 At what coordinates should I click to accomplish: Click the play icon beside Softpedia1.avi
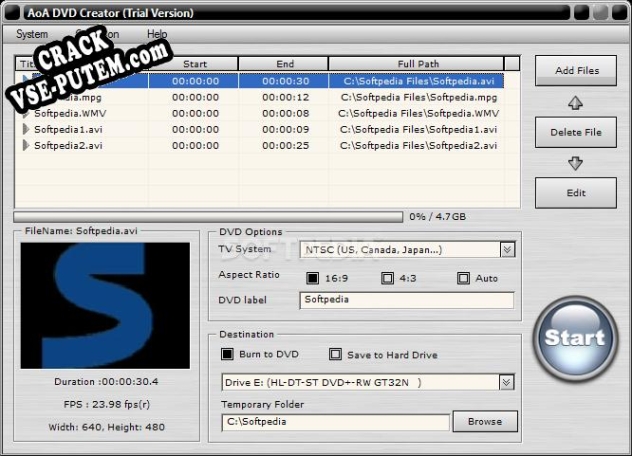(x=26, y=129)
